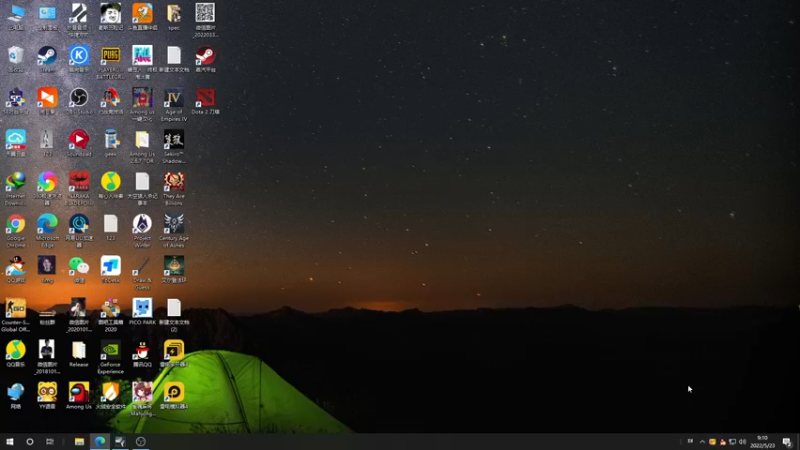
Task: Launch OBS Studio from the desktop
Action: [79, 97]
